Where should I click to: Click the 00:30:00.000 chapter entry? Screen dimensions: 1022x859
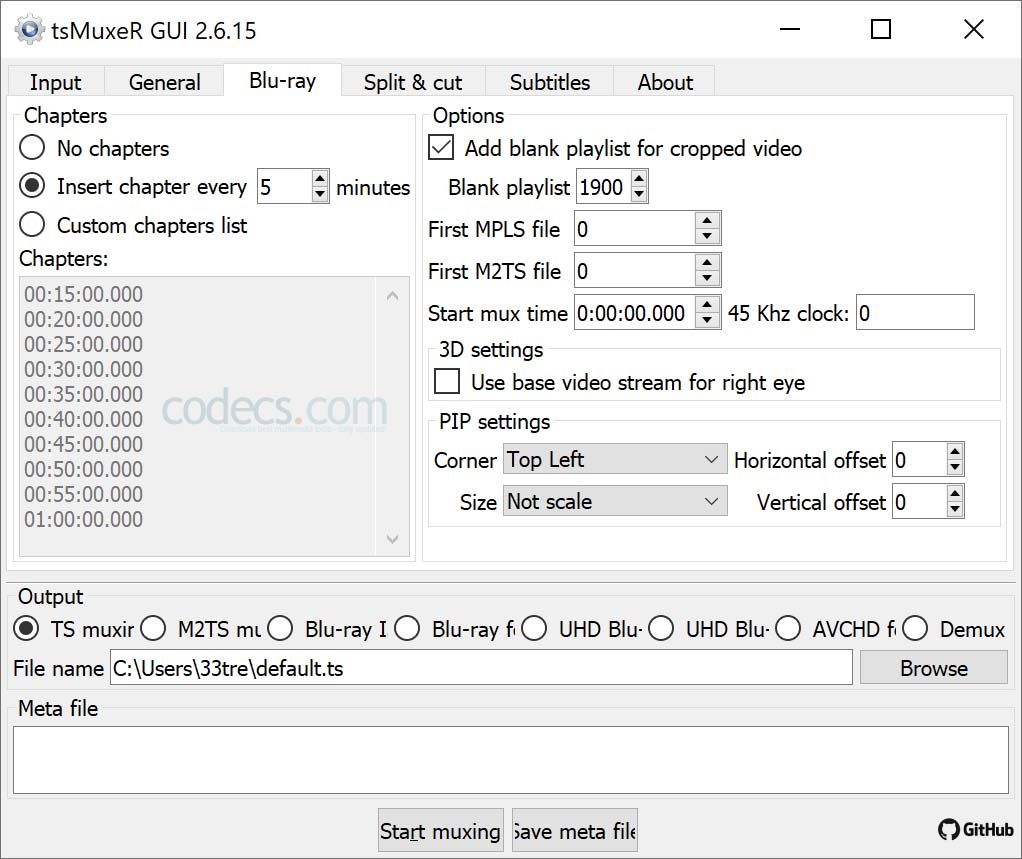(x=83, y=369)
